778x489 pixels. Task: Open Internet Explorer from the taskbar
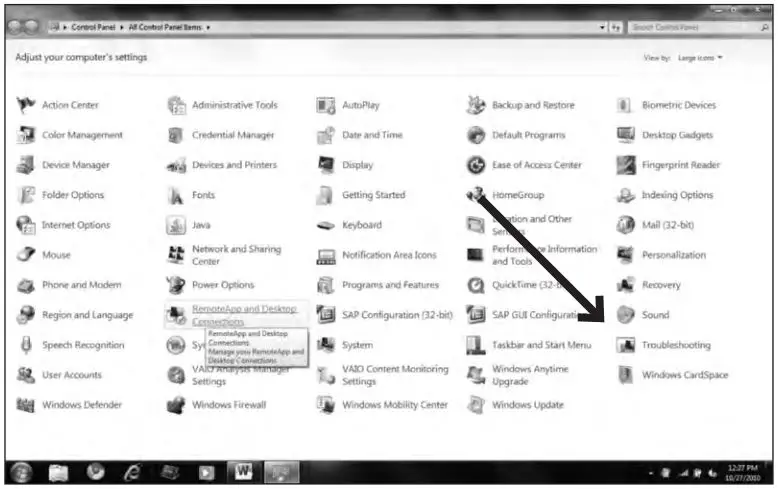(x=132, y=472)
